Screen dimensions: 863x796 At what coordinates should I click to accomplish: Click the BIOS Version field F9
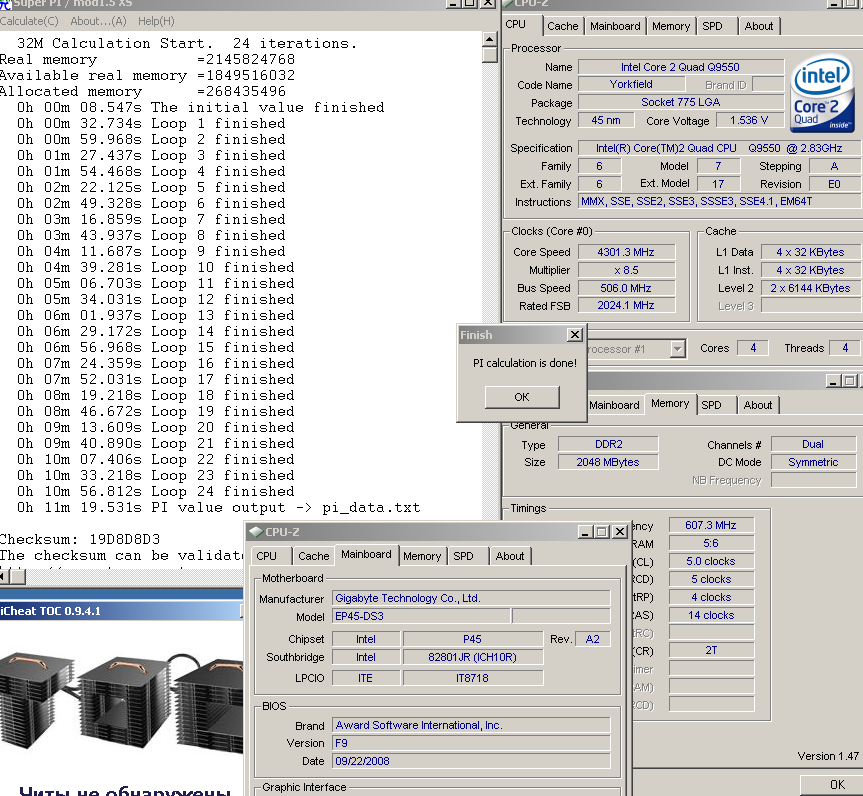(x=471, y=743)
